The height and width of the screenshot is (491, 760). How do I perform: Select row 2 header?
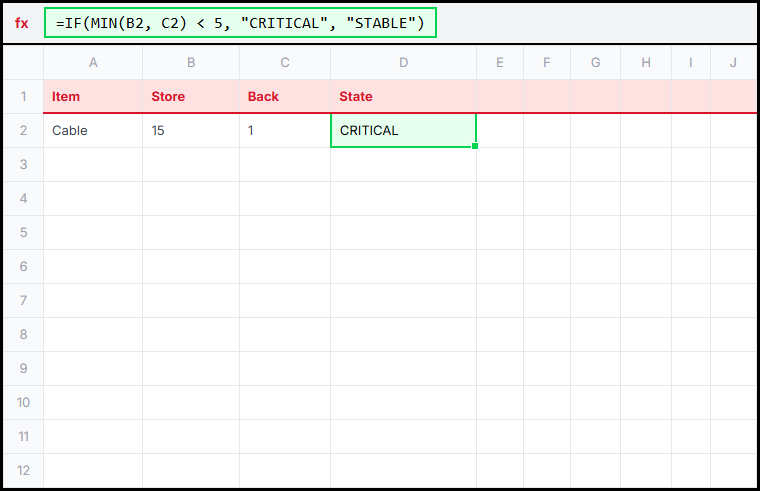[x=23, y=130]
